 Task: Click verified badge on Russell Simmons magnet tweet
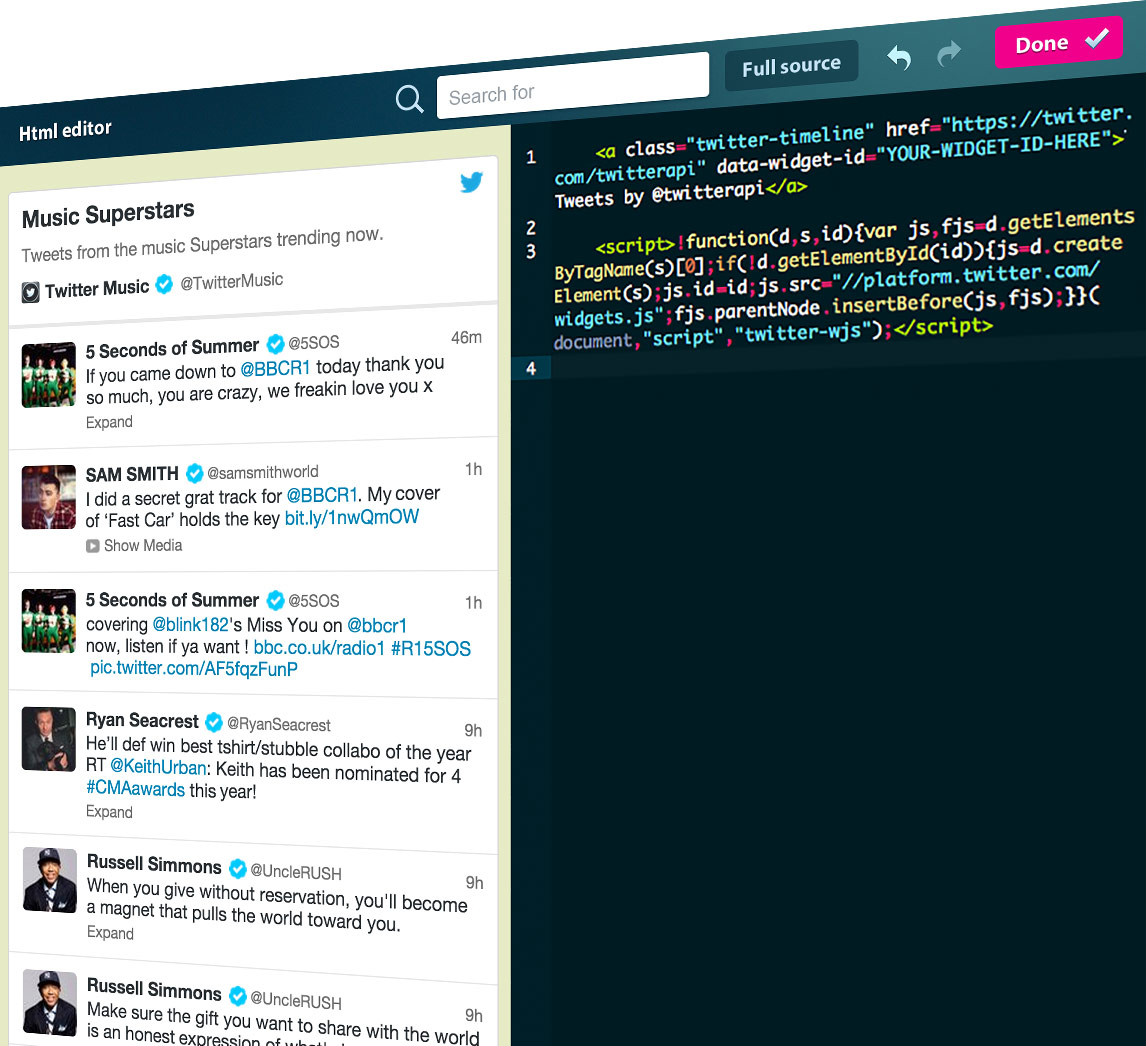(x=238, y=868)
